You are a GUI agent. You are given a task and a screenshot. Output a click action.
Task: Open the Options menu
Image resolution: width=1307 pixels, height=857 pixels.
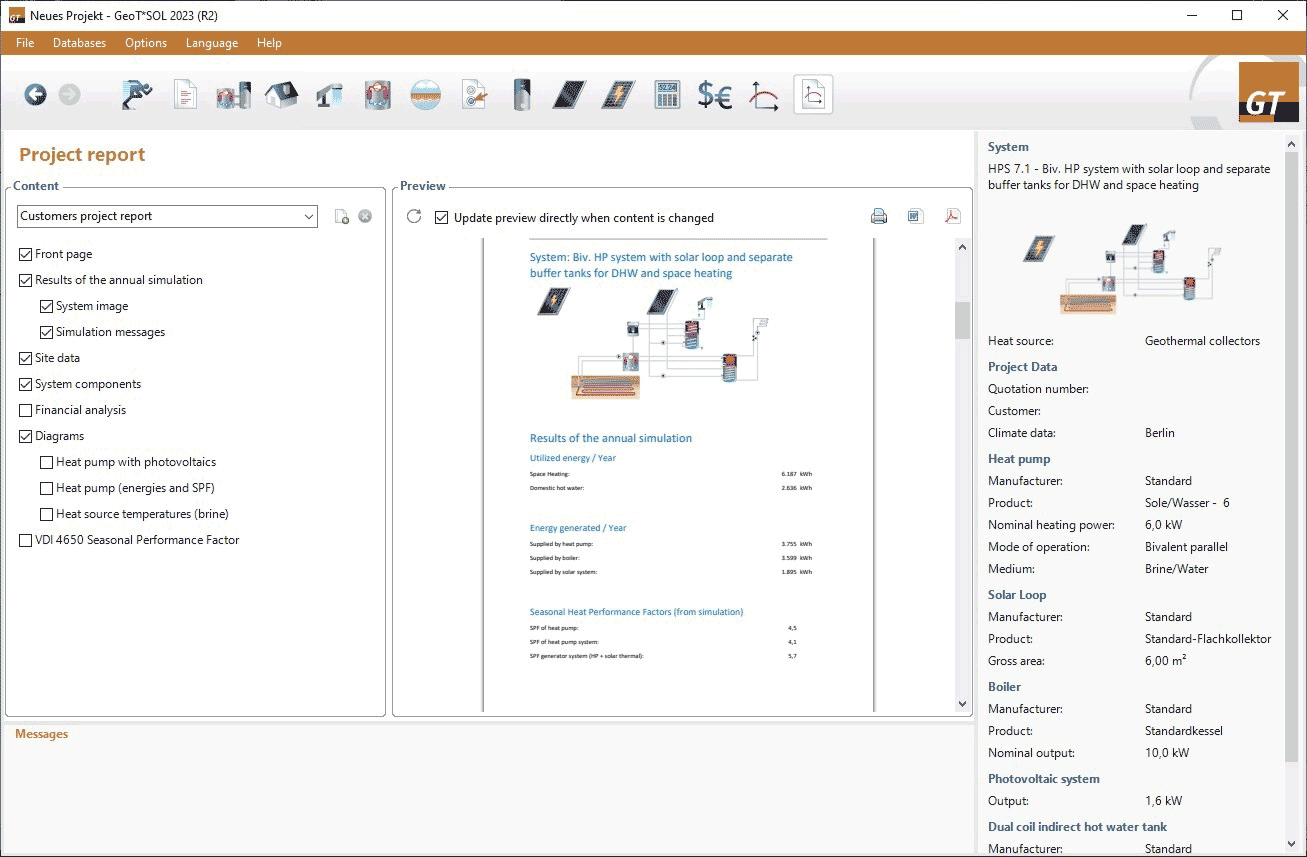click(146, 43)
